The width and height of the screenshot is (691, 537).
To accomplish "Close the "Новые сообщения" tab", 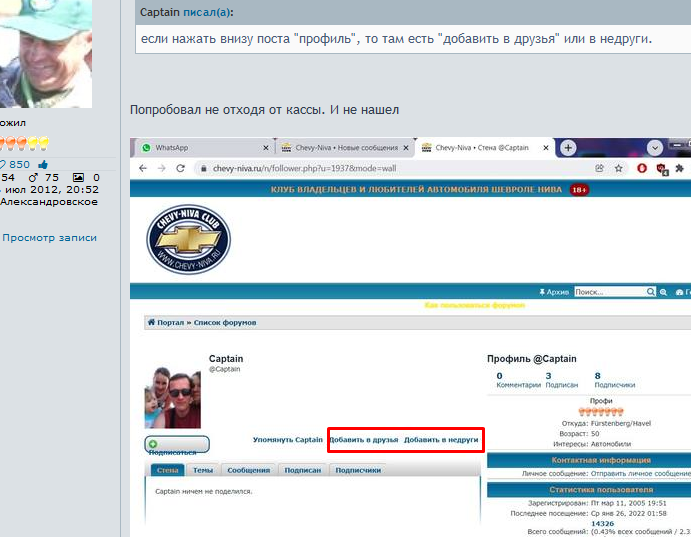I will coord(406,148).
